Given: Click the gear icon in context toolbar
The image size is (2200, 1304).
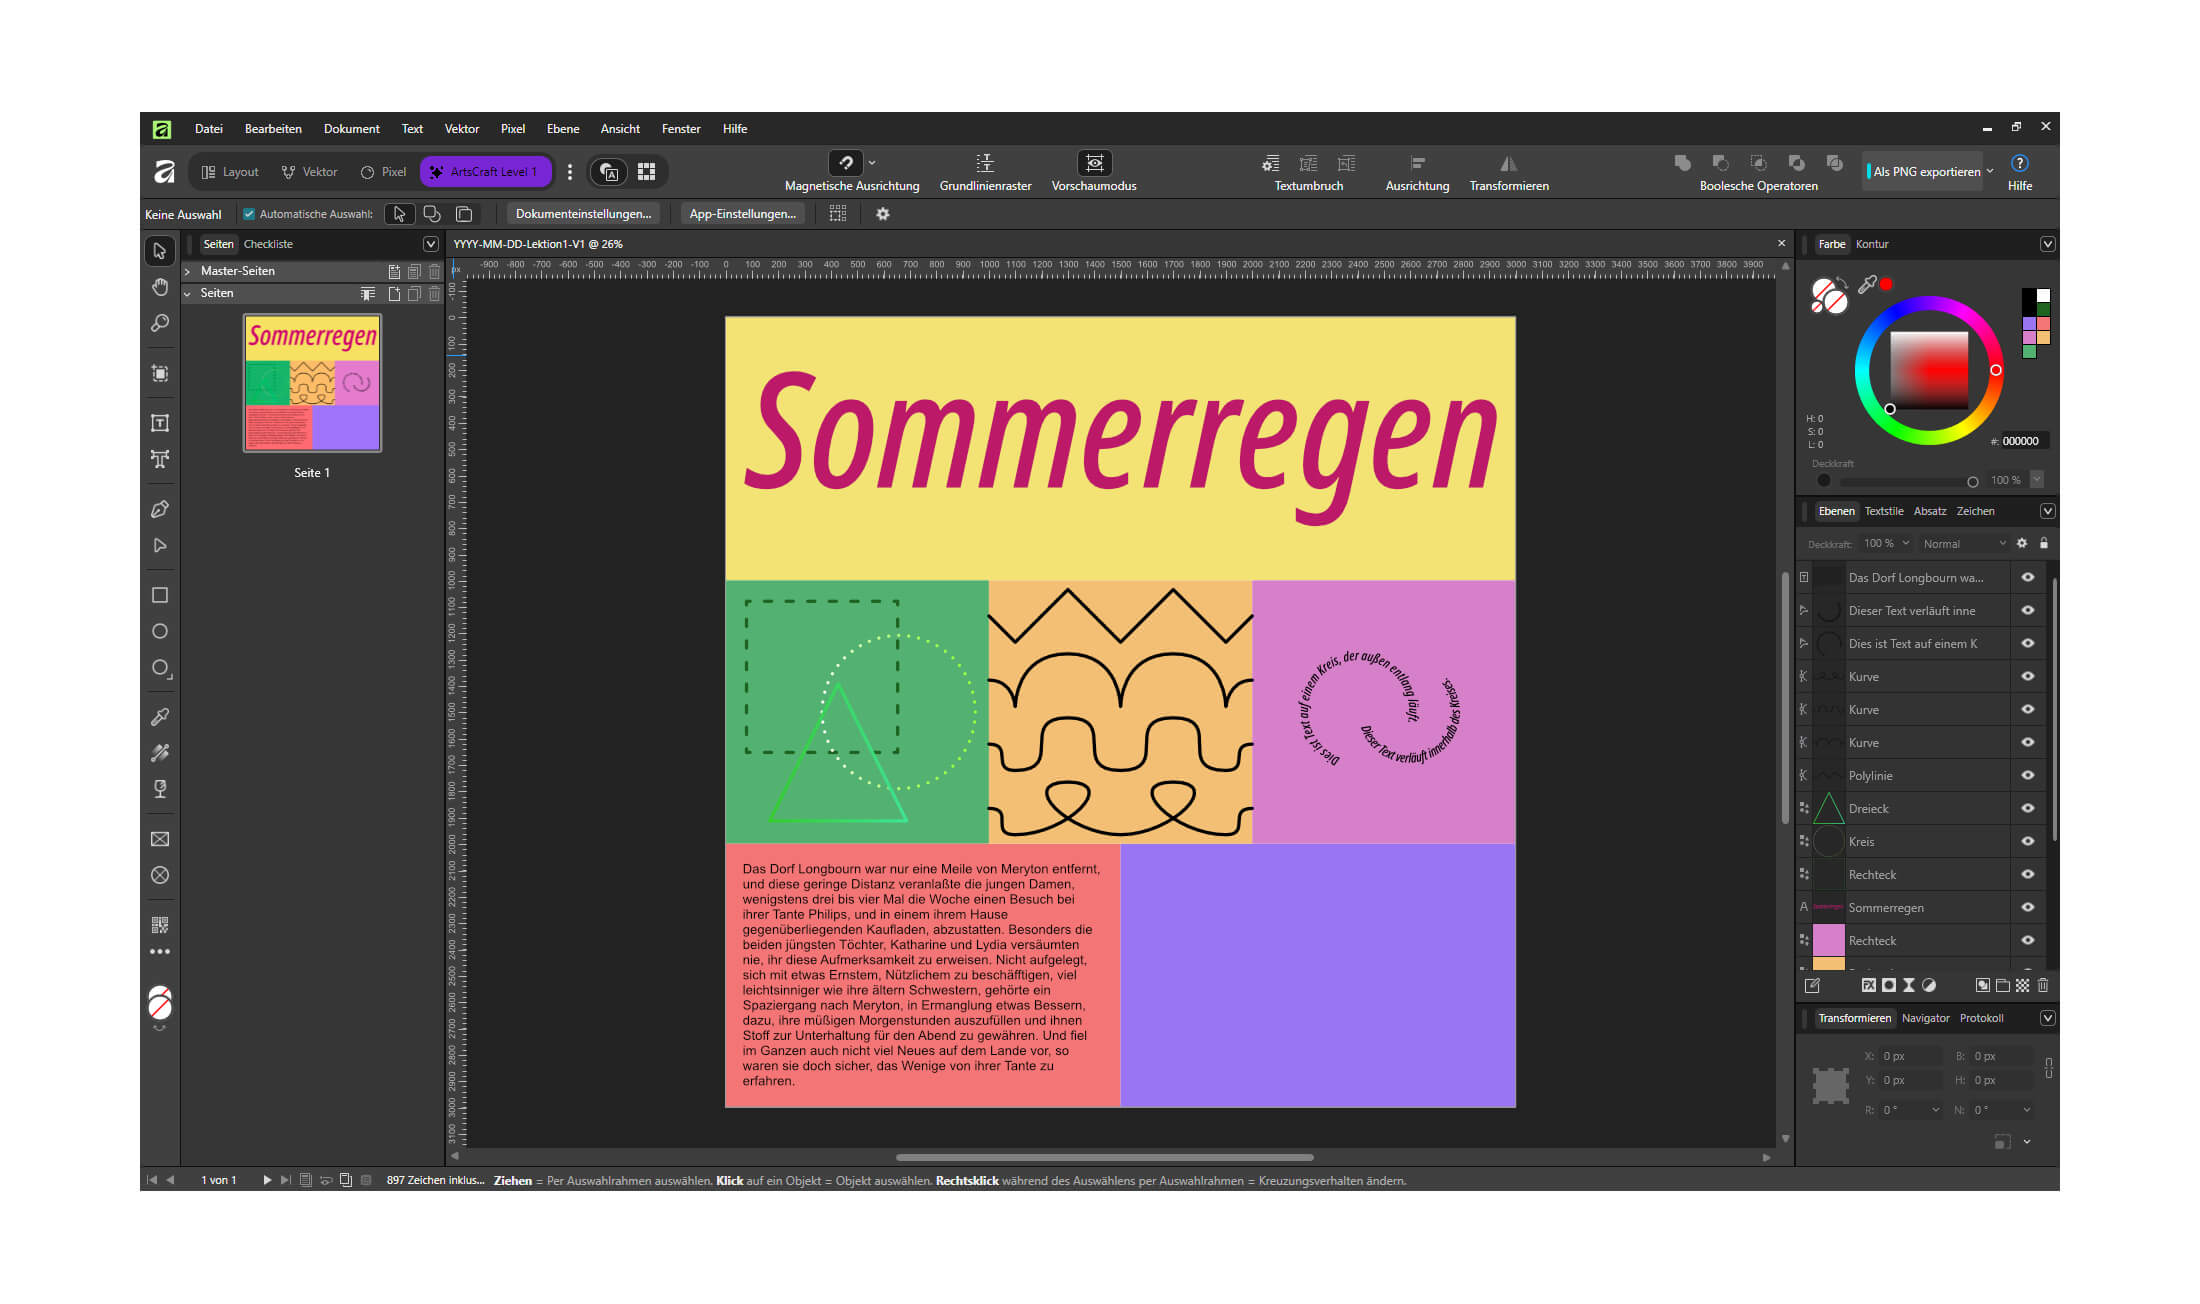Looking at the screenshot, I should 882,214.
